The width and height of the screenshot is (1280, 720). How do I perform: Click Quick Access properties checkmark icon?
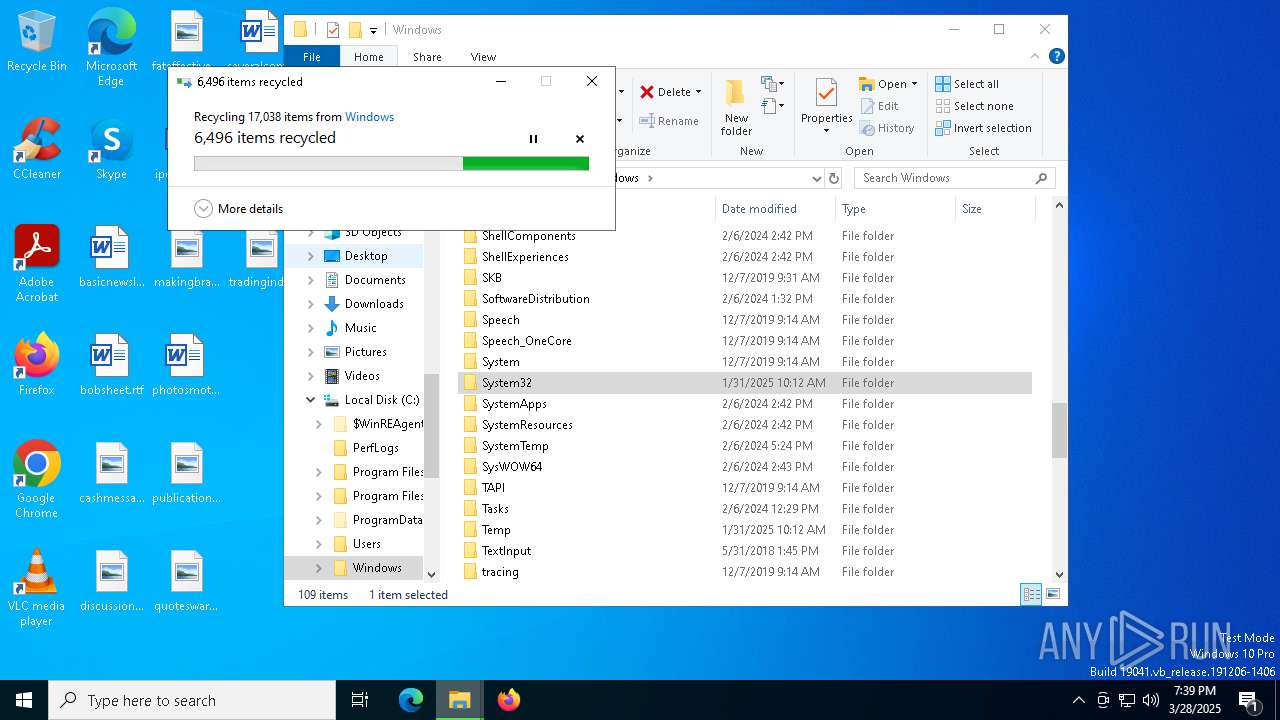coord(333,30)
